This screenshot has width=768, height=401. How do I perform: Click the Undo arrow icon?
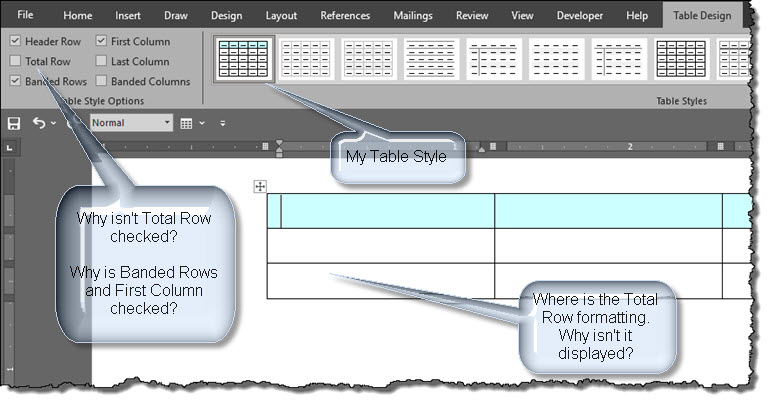point(39,123)
